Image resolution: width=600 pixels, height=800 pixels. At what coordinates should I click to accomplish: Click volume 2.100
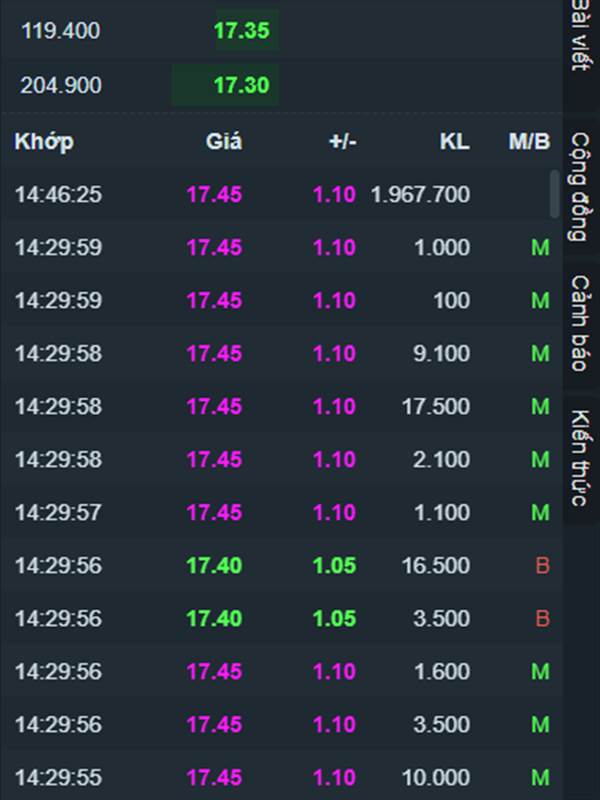(x=442, y=460)
